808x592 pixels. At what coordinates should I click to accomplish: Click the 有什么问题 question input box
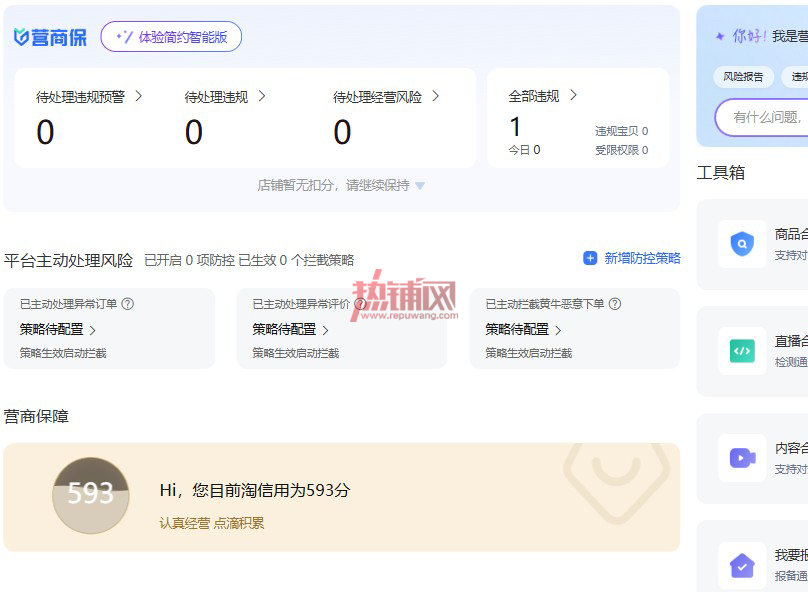point(762,117)
